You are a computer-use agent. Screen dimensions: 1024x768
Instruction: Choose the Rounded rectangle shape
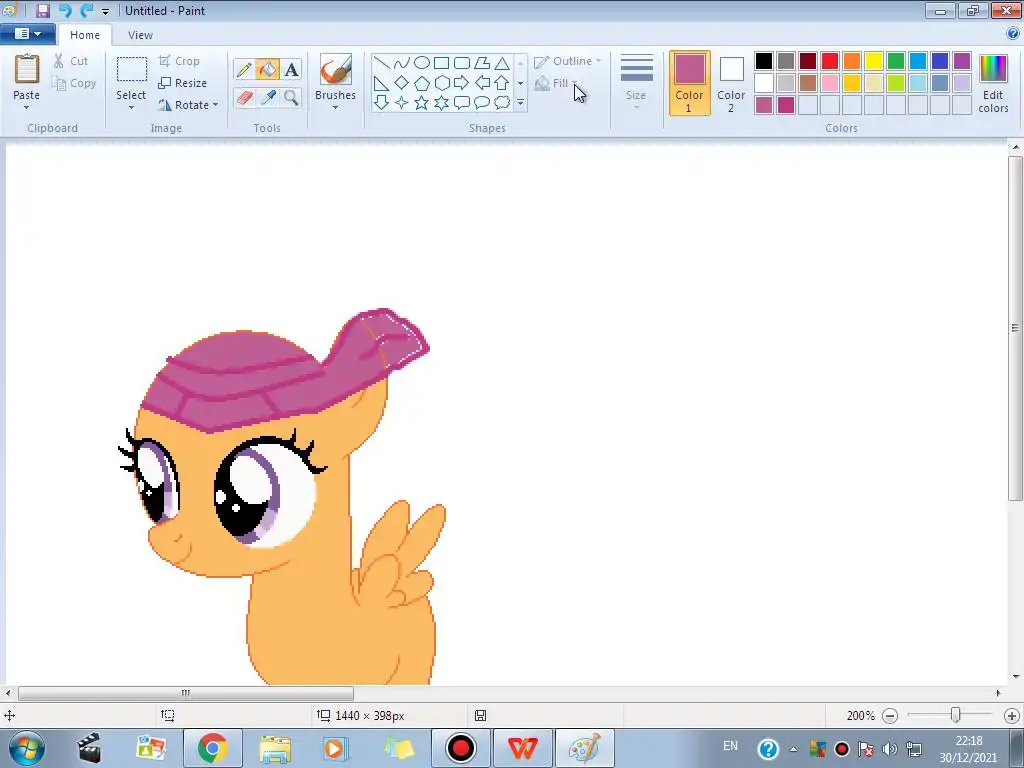click(x=462, y=63)
